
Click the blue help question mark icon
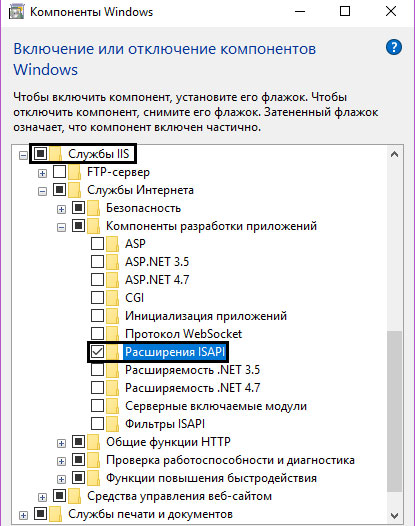pos(394,47)
